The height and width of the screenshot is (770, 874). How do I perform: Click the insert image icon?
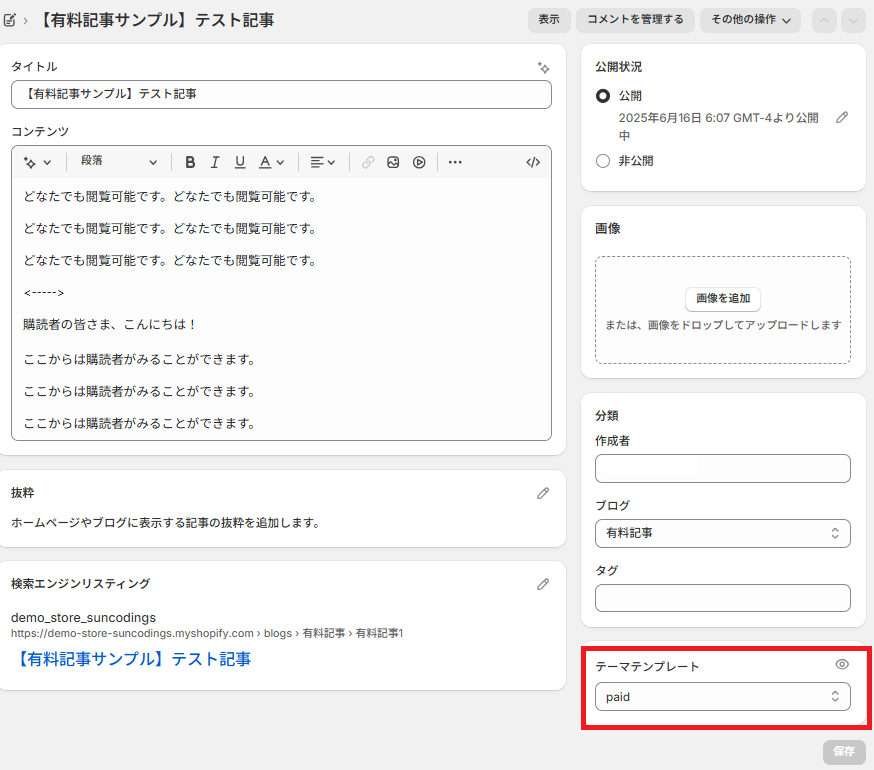[x=393, y=162]
